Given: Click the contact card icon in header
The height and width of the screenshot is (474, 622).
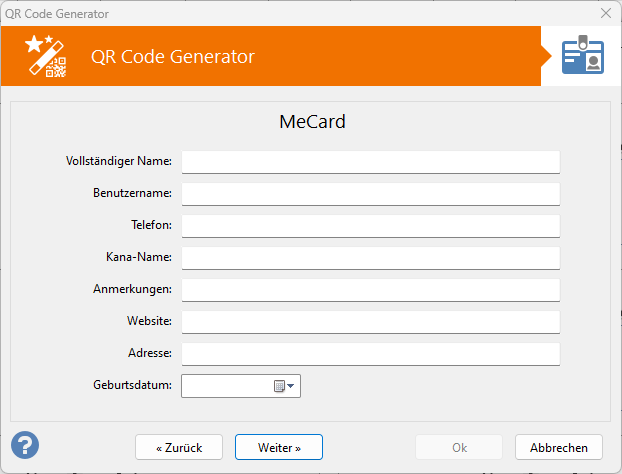Looking at the screenshot, I should coord(582,56).
